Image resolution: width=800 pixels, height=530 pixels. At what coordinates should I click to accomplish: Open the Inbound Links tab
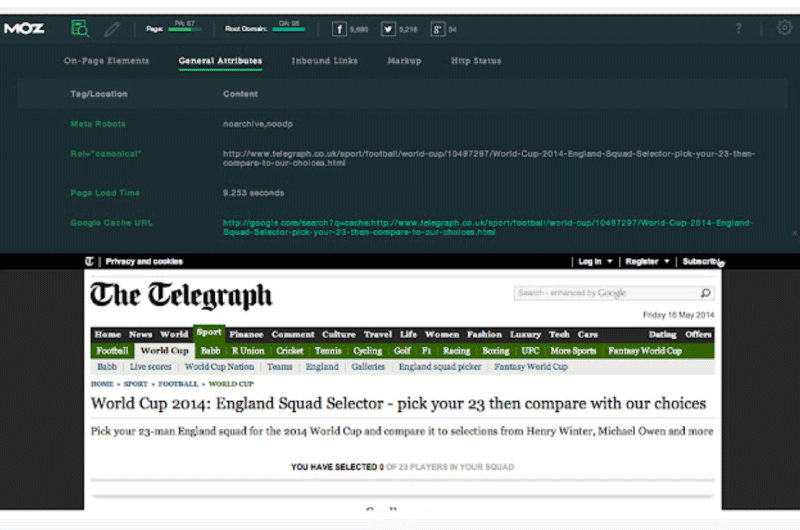coord(324,61)
